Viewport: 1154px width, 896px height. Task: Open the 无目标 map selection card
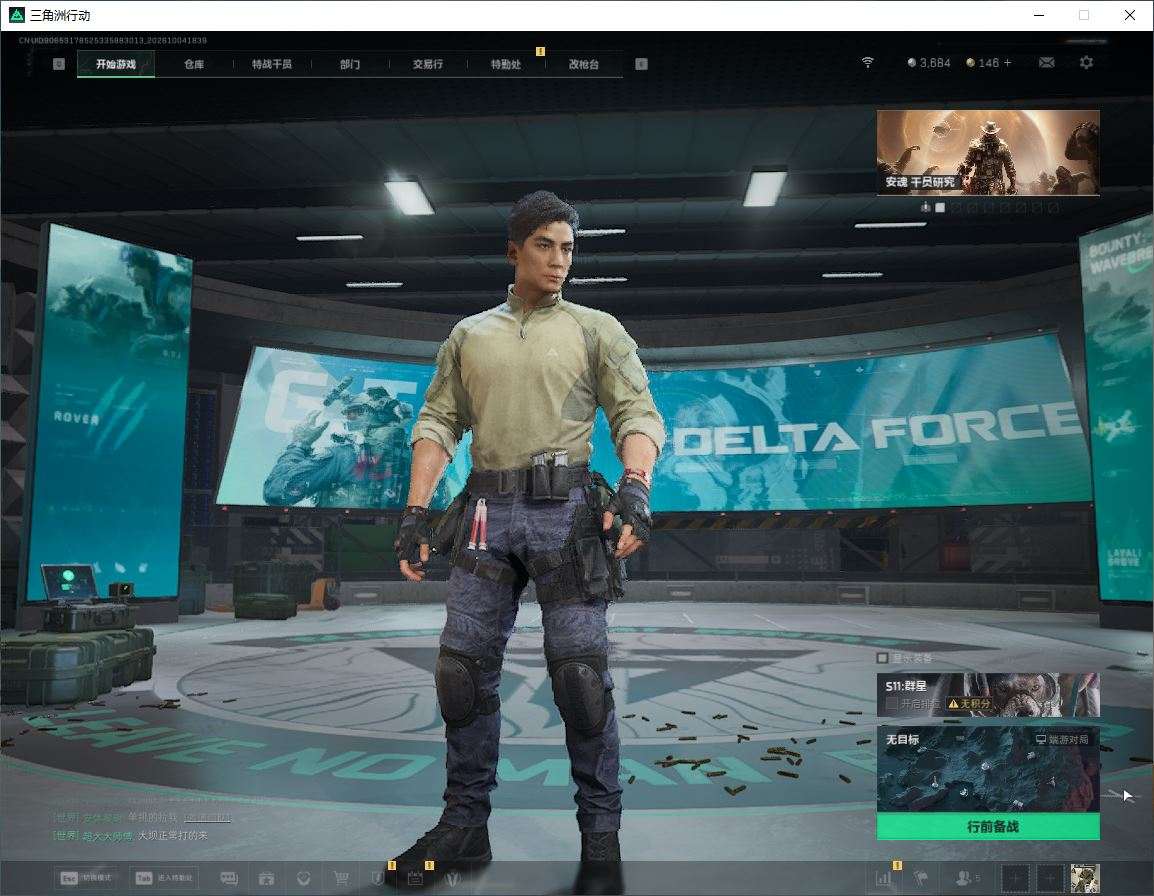click(x=988, y=769)
